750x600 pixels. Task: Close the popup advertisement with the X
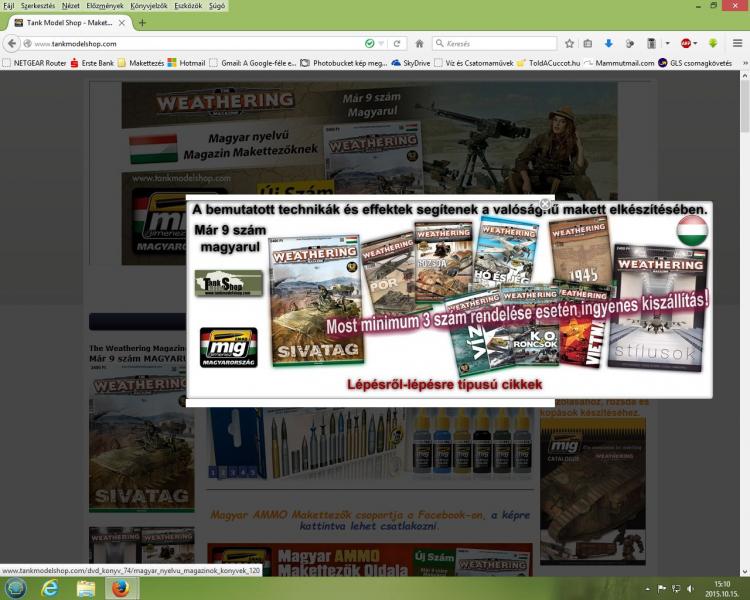tap(545, 204)
